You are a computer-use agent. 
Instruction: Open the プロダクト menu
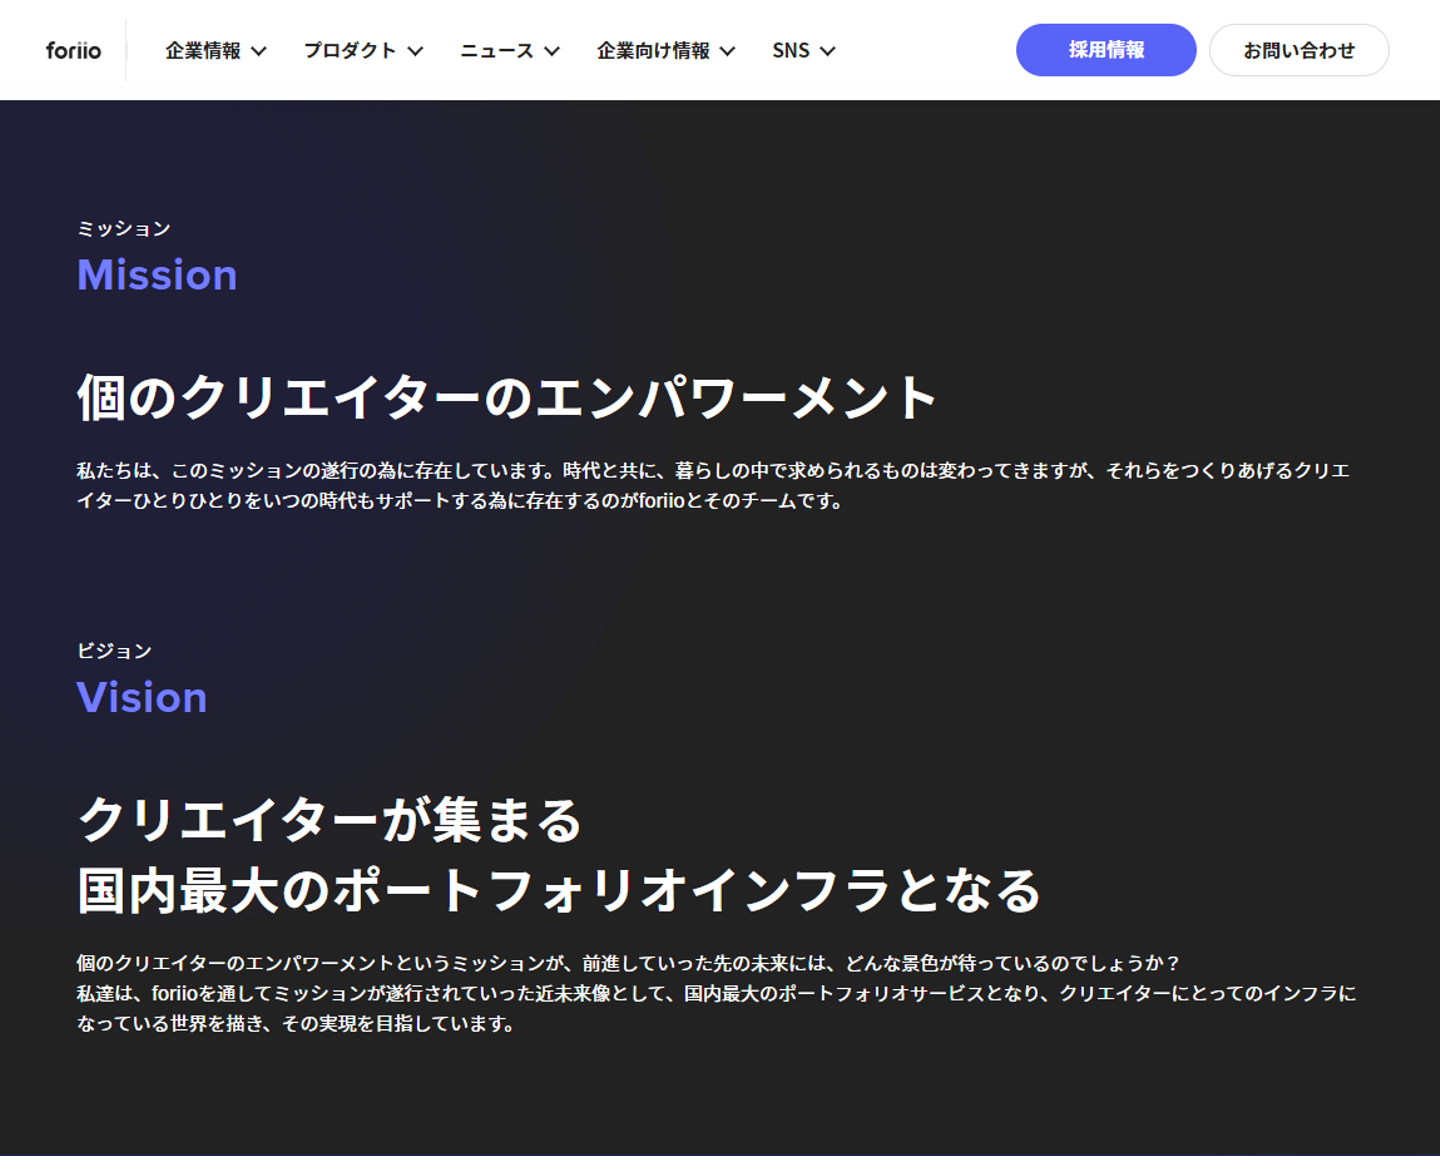pos(350,50)
